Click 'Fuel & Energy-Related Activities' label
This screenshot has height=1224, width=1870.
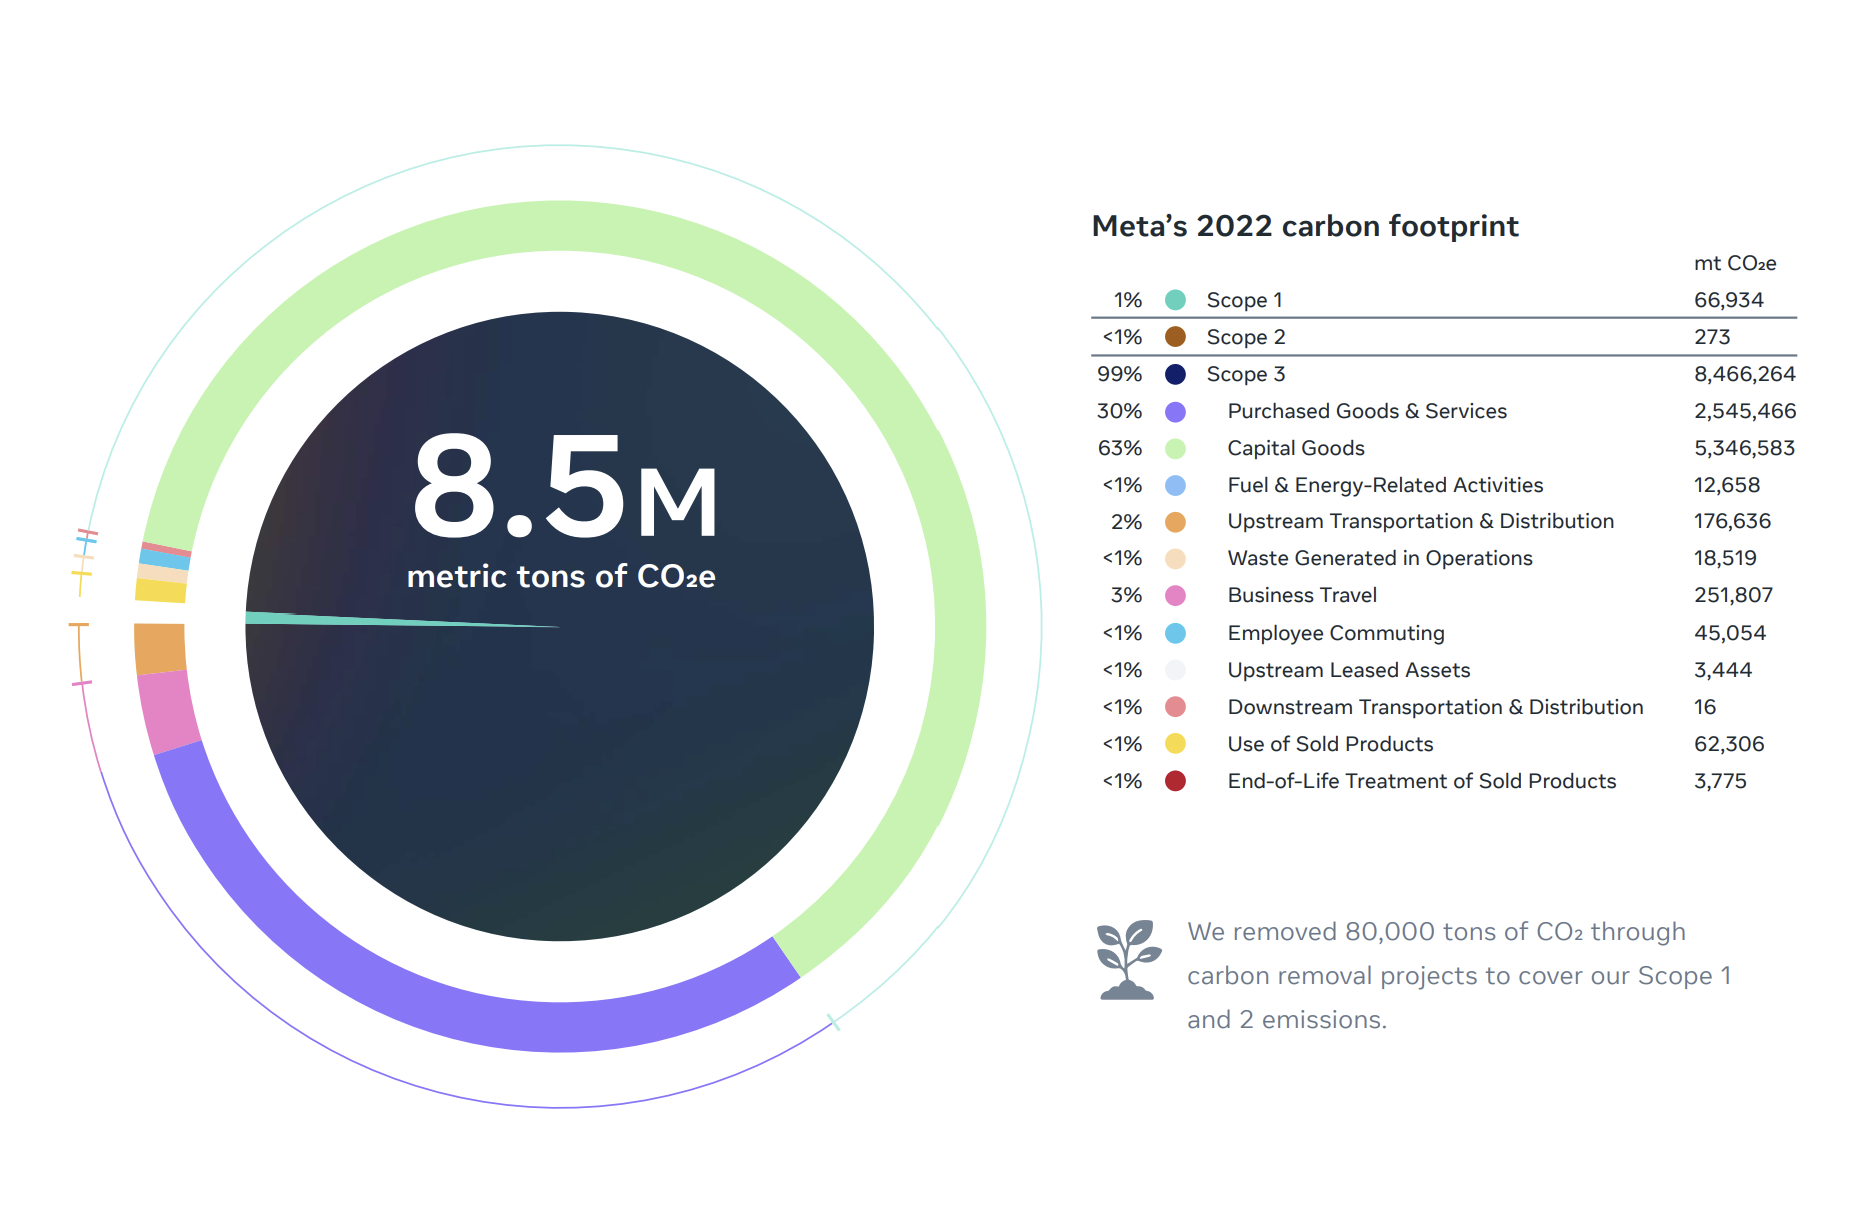1385,485
